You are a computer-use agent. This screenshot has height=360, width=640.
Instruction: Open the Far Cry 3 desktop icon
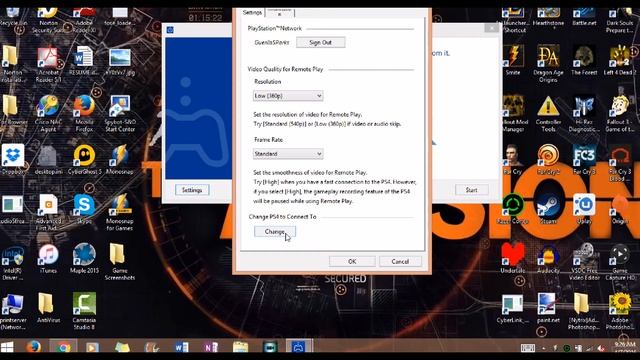click(x=584, y=159)
